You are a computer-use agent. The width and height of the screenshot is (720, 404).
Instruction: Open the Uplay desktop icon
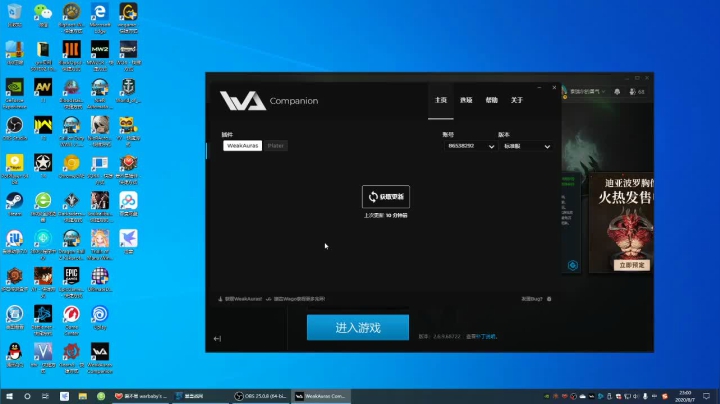(x=100, y=317)
